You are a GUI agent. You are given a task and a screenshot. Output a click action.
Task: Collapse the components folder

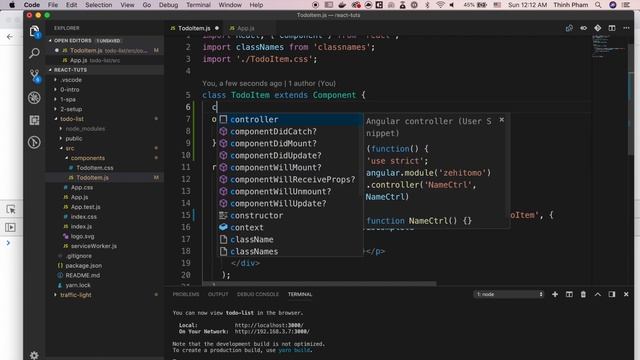87,158
